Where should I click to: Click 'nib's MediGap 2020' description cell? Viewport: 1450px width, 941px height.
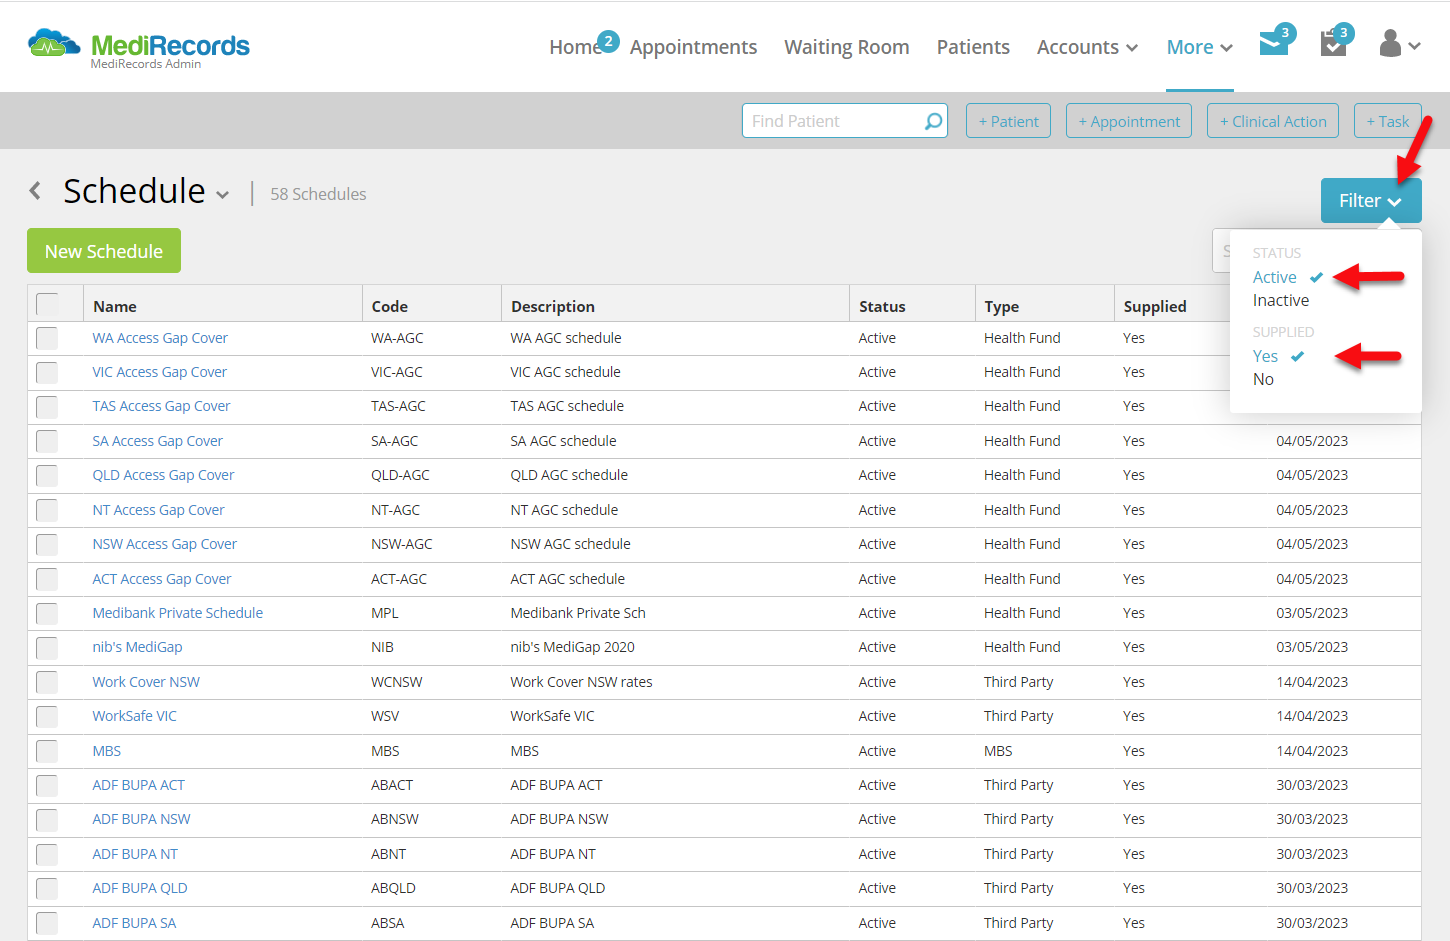pyautogui.click(x=572, y=647)
